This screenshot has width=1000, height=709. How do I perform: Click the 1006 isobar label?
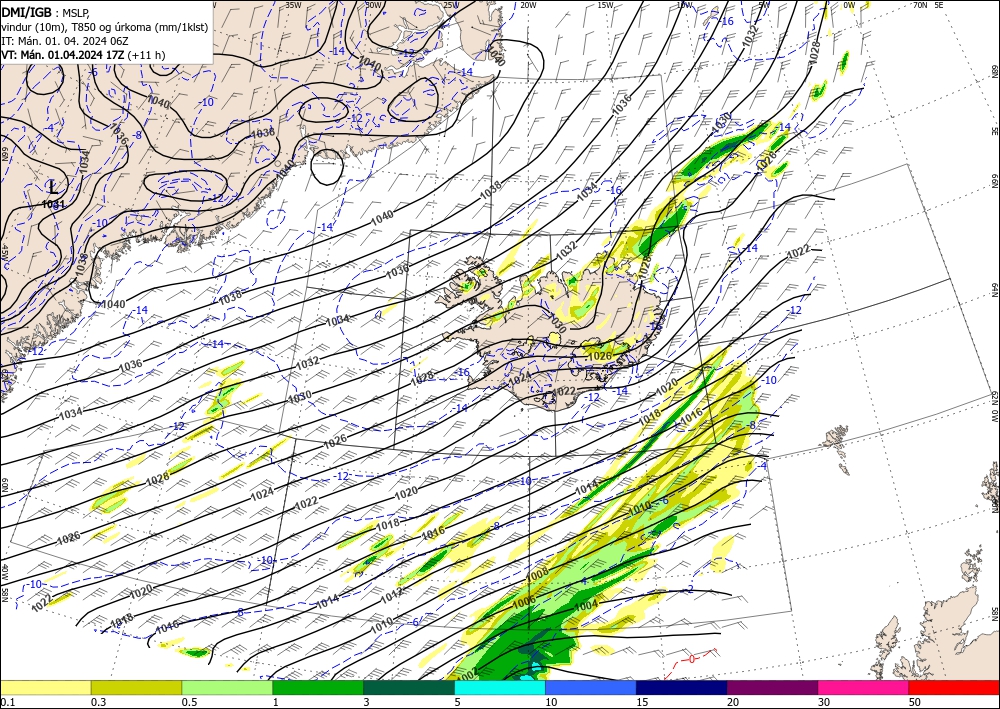click(x=524, y=601)
